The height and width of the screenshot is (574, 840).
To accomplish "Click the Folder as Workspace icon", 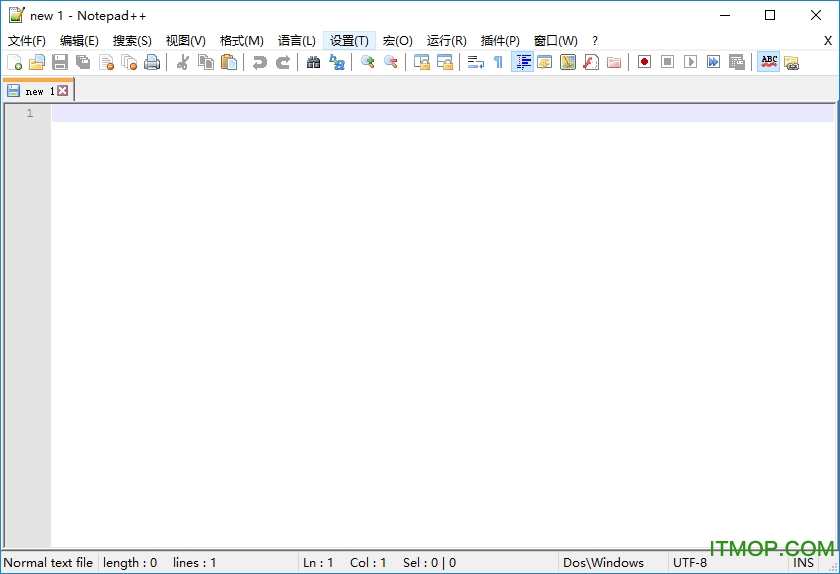I will click(x=614, y=62).
